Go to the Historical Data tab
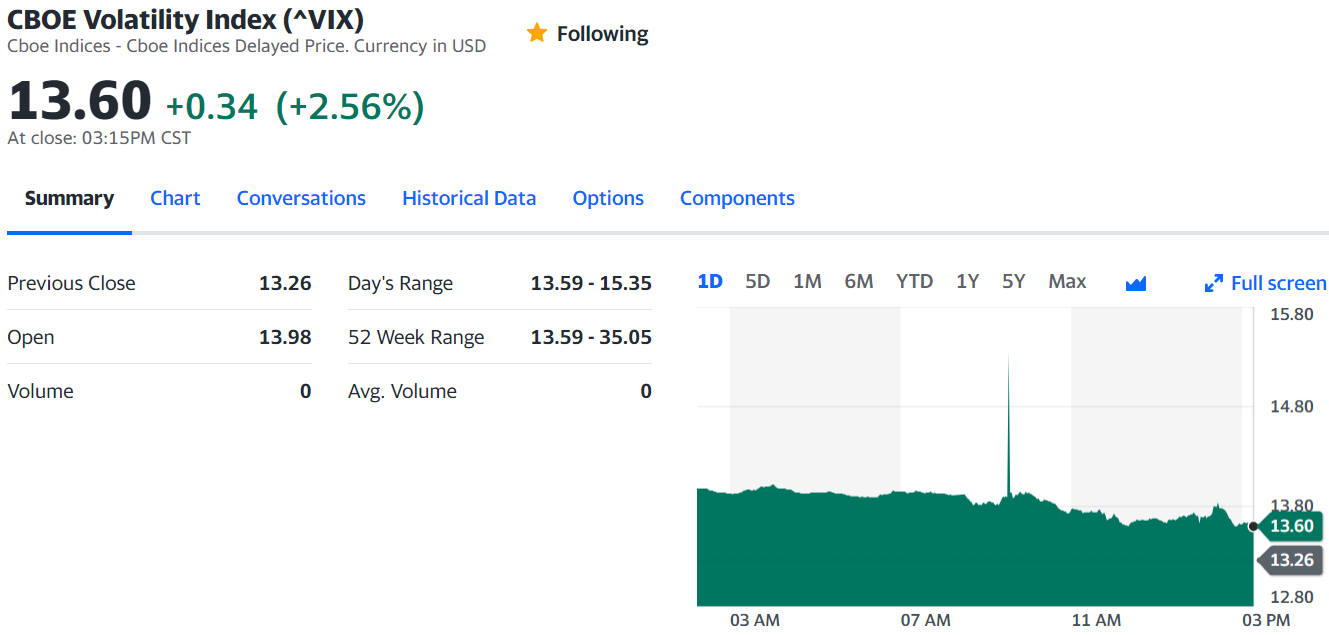The image size is (1329, 635). click(469, 198)
